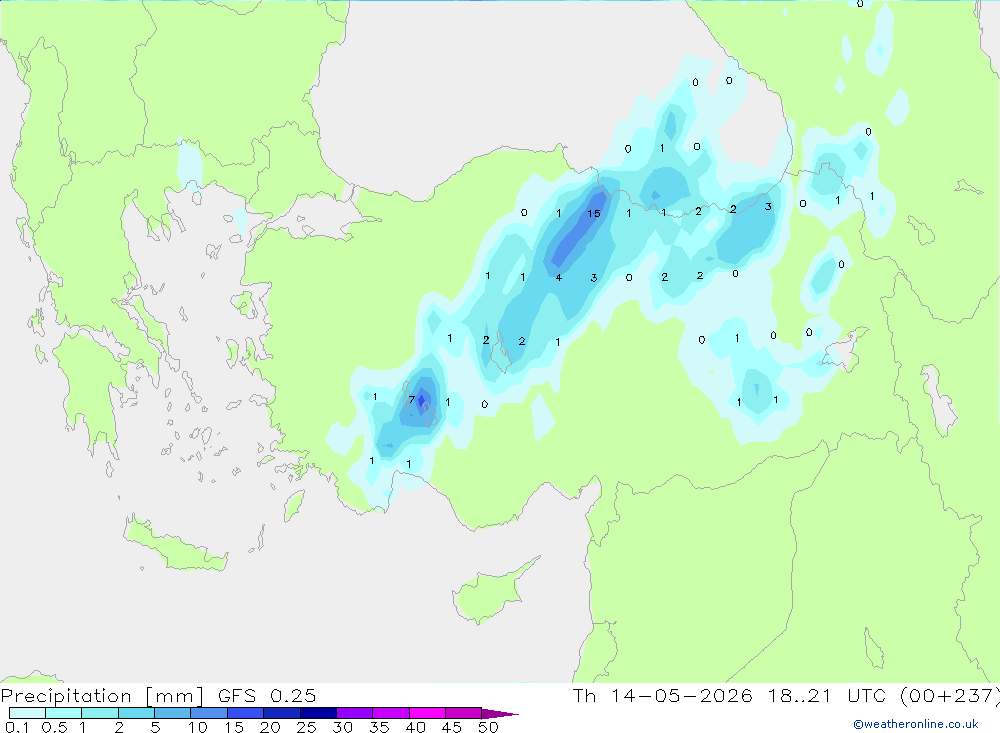
Task: Click the 10–15 mm legend color swatch
Action: pos(209,713)
